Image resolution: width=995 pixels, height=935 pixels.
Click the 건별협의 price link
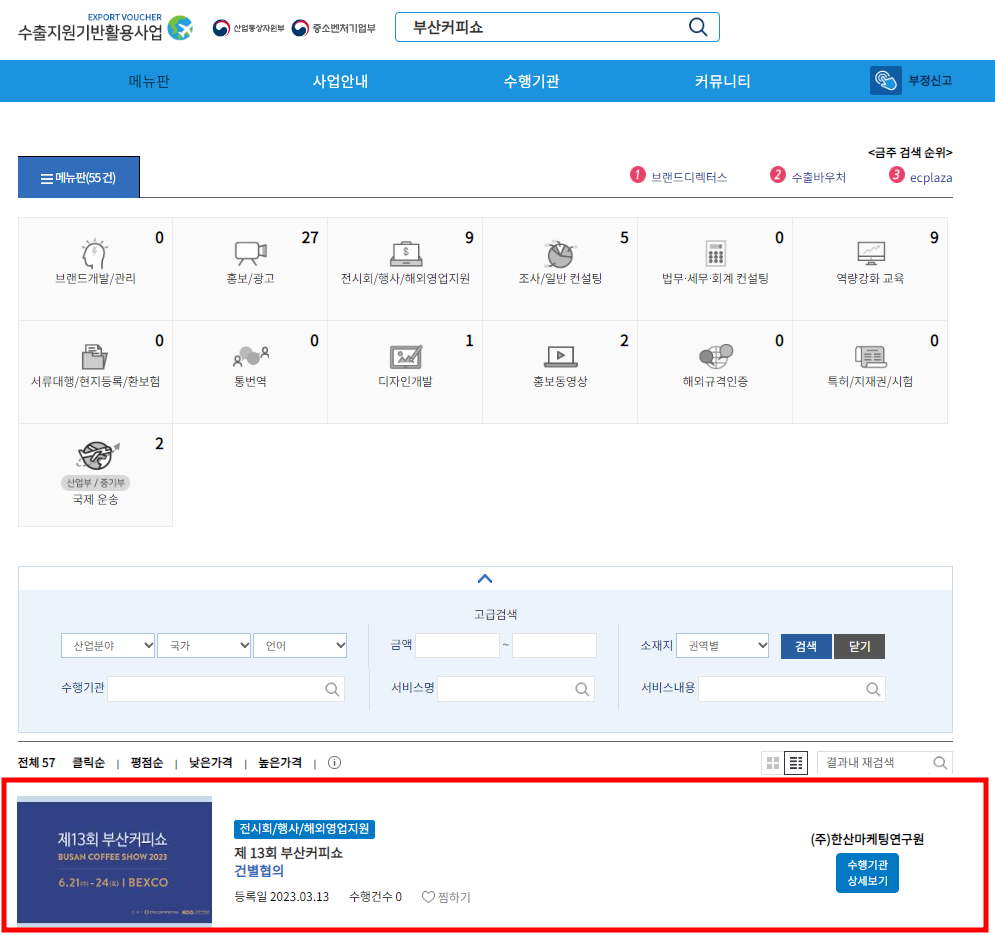(259, 871)
